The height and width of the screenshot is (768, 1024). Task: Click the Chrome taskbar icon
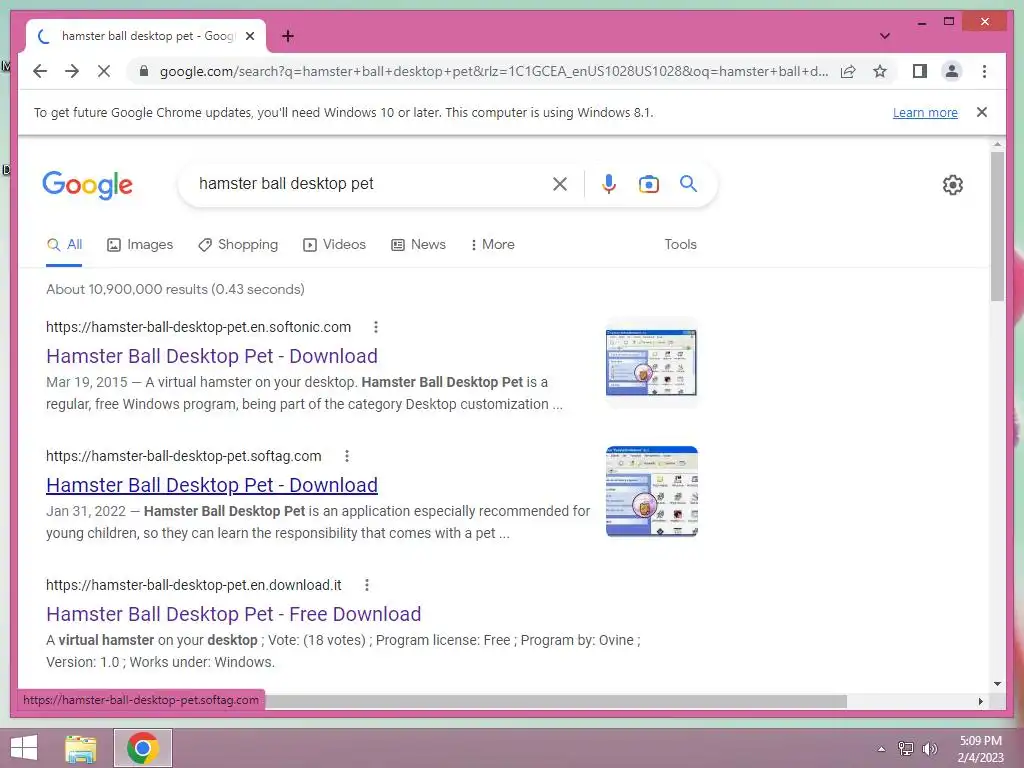pos(143,748)
